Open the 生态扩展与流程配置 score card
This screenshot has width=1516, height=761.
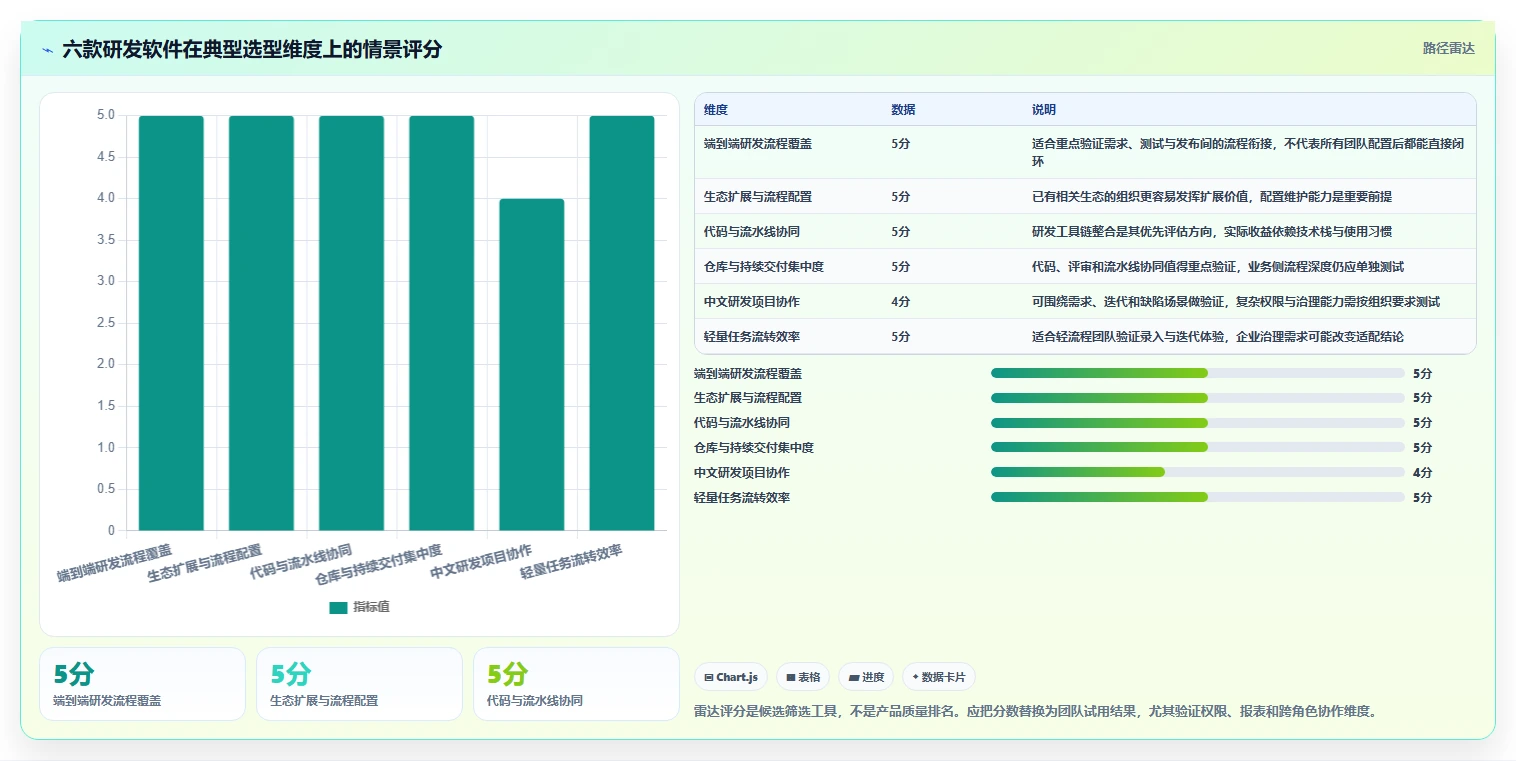359,684
